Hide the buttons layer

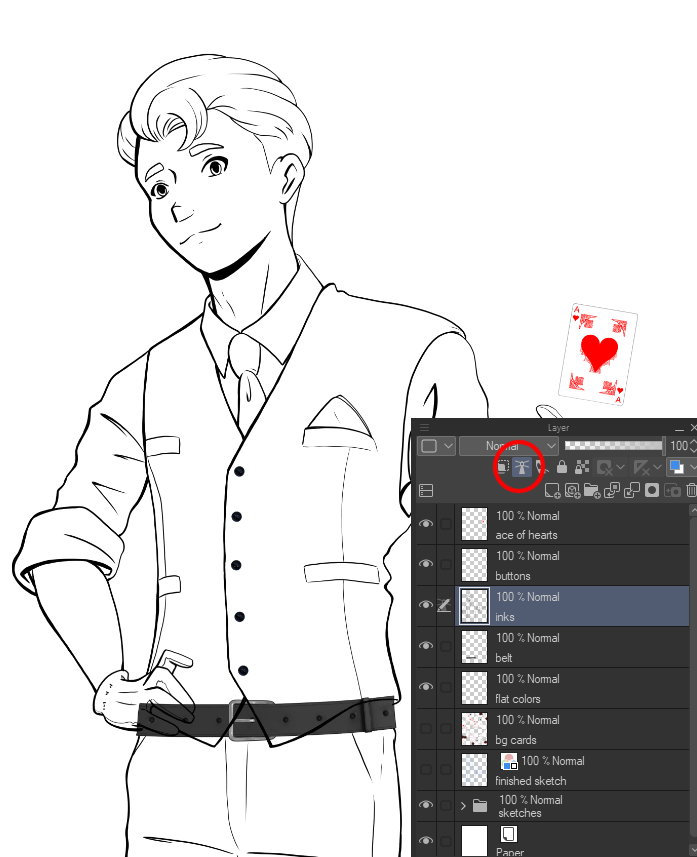426,563
